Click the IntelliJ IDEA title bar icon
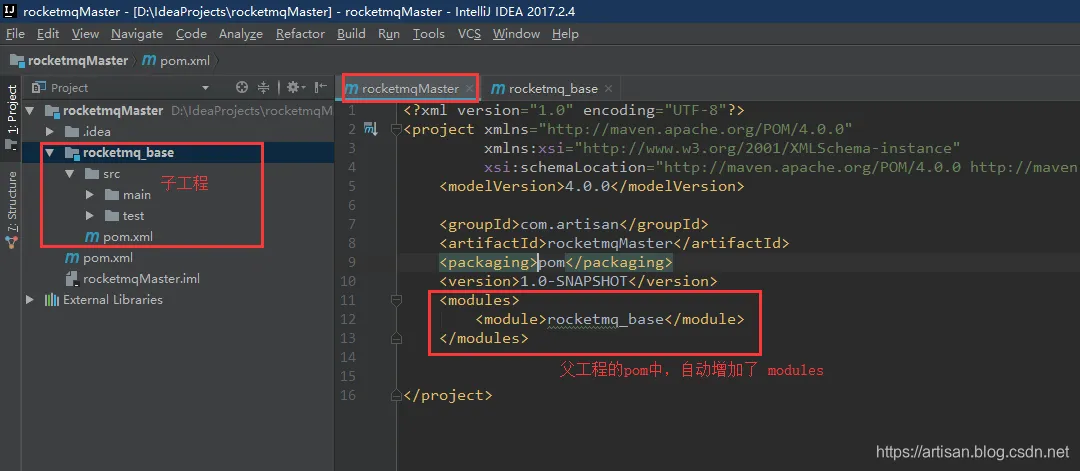 (x=10, y=10)
